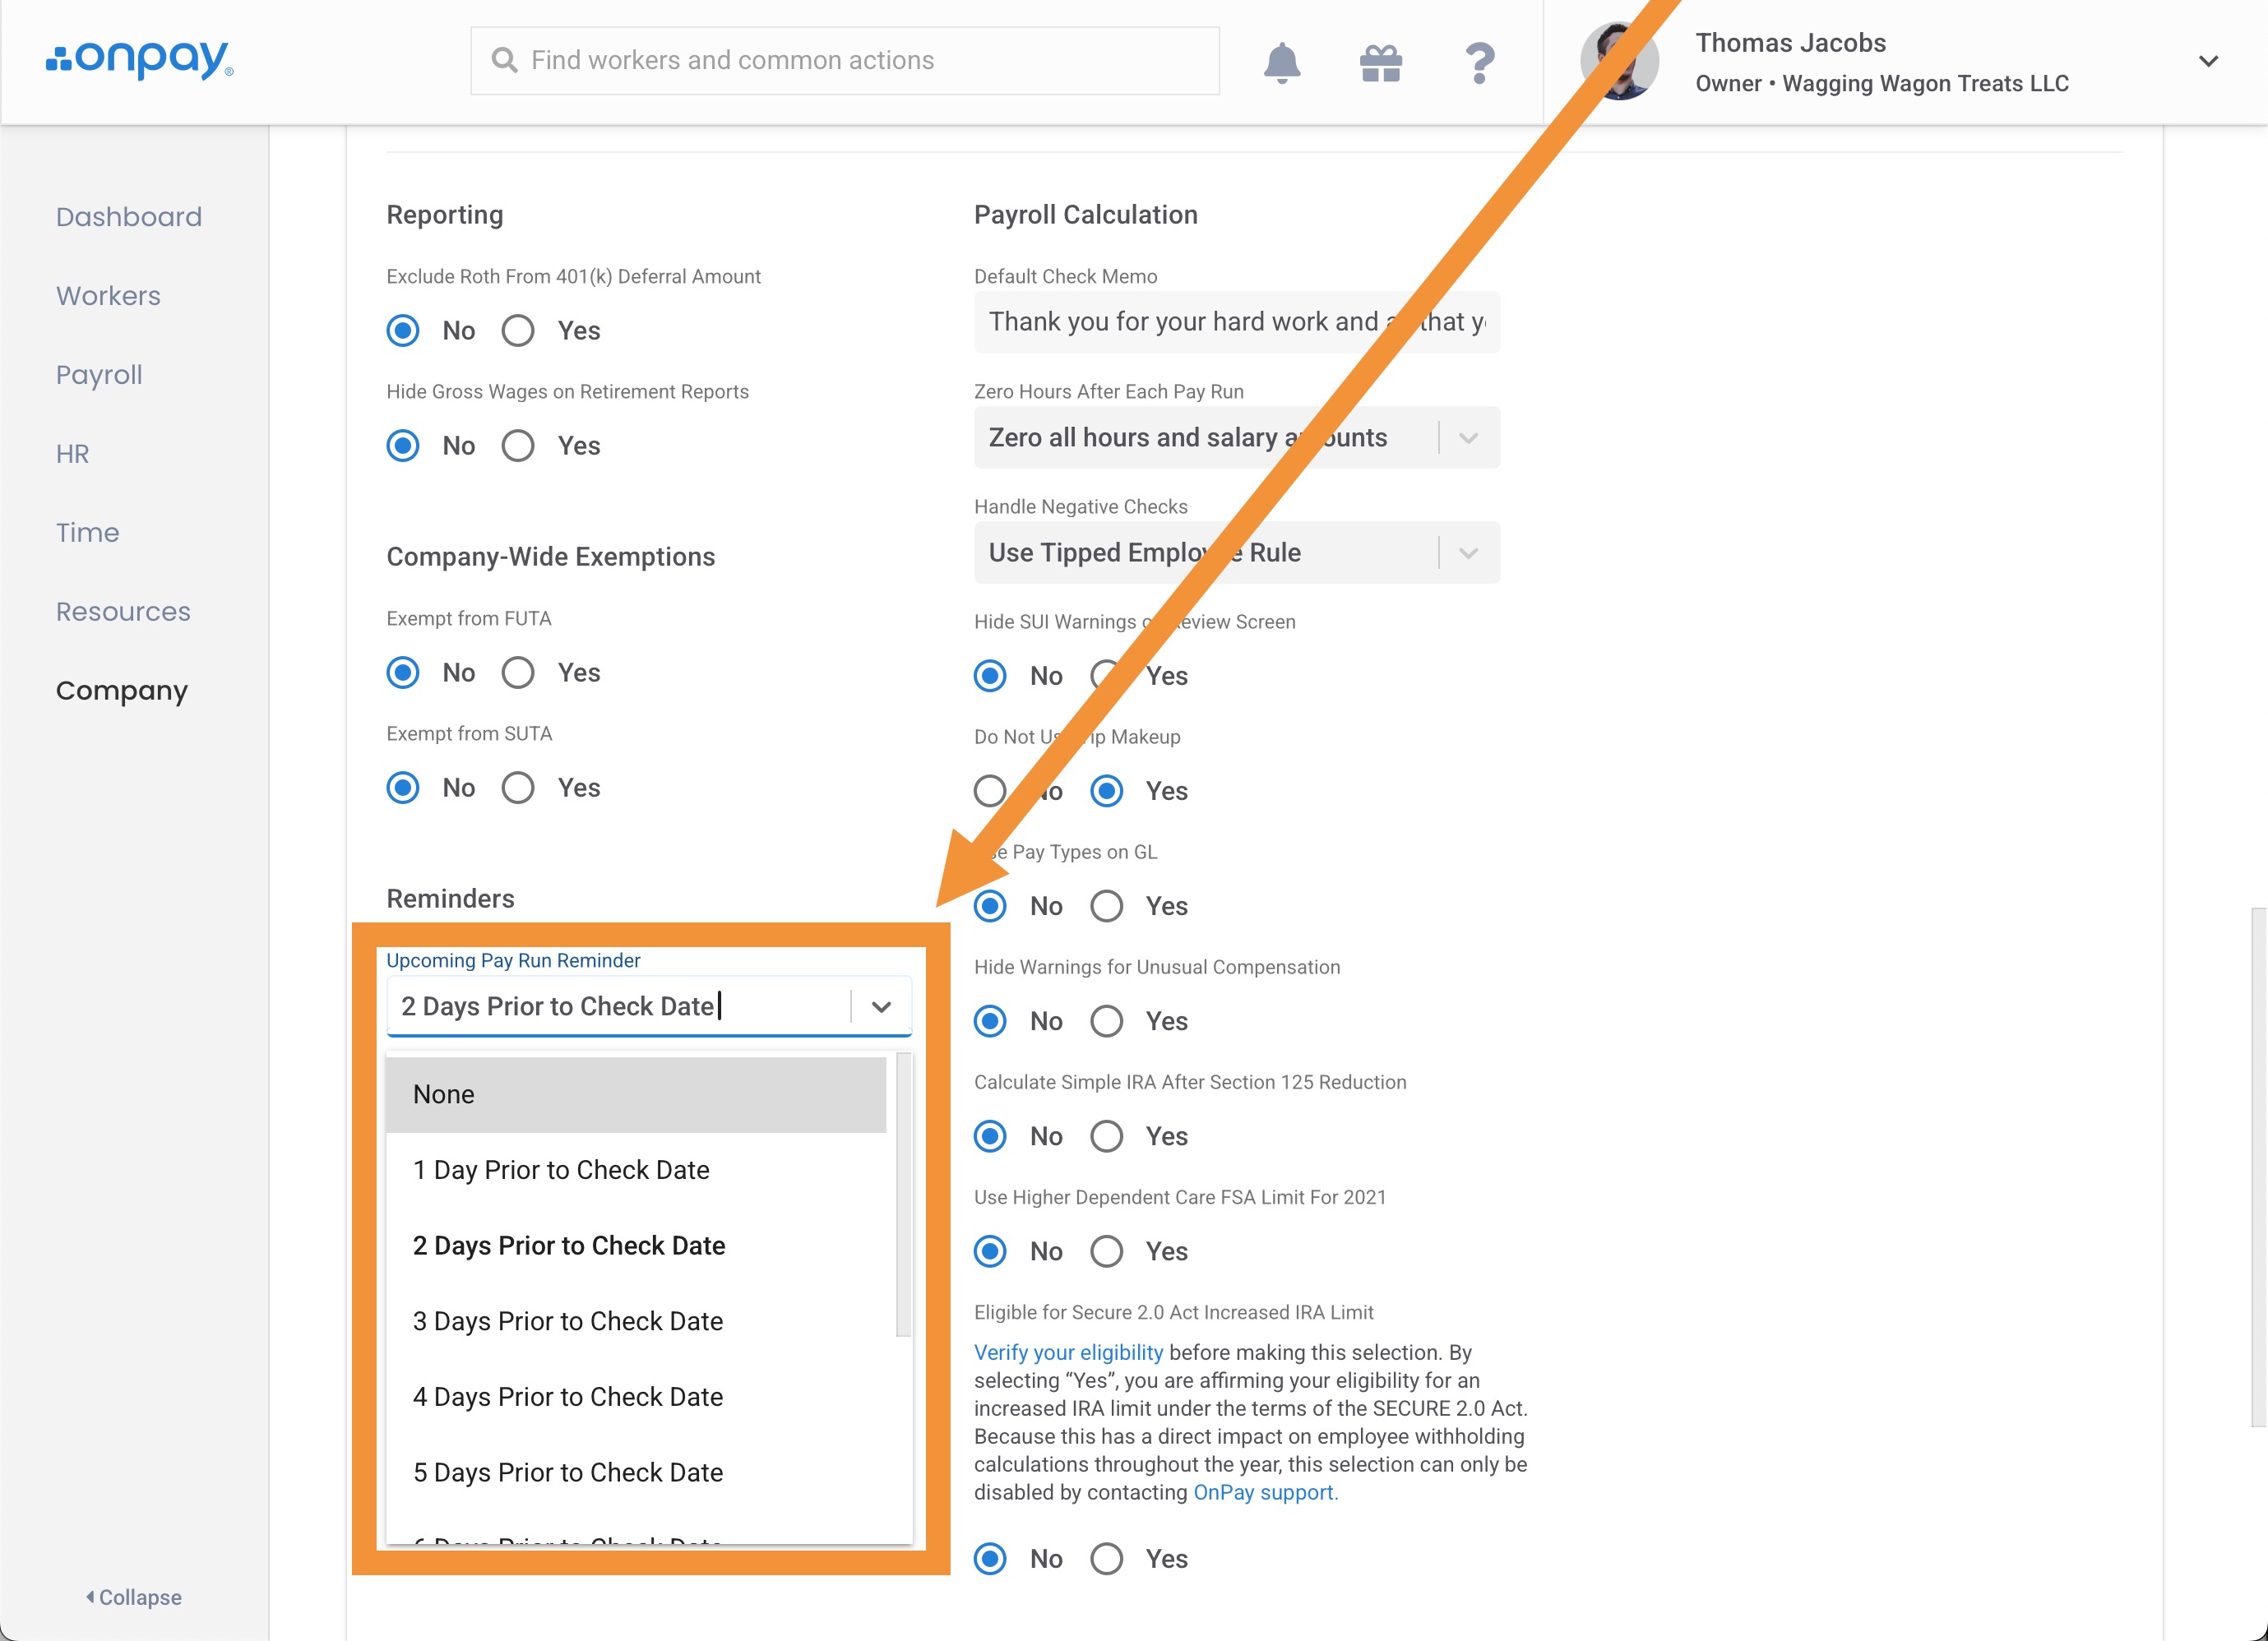Expand Handle Negative Checks dropdown

(x=1467, y=553)
